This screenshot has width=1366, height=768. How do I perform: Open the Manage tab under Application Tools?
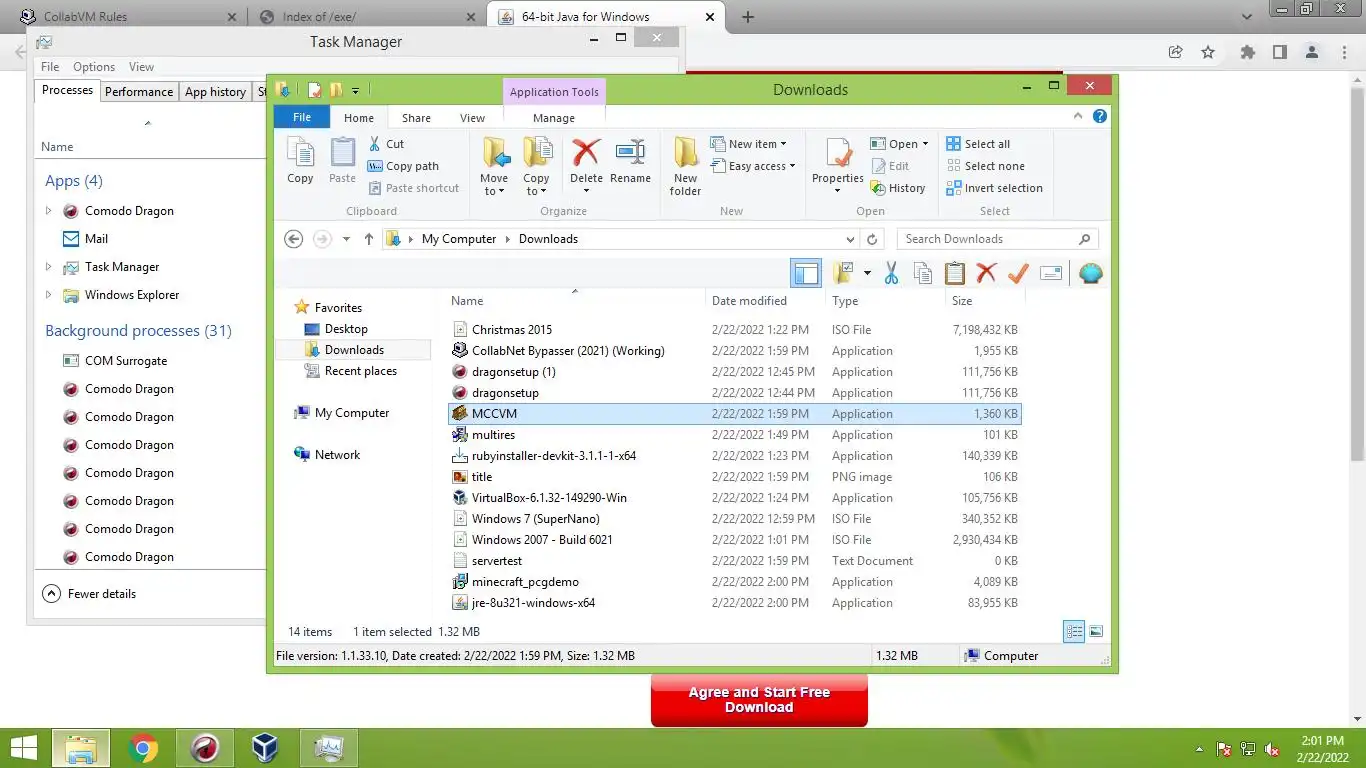[554, 118]
